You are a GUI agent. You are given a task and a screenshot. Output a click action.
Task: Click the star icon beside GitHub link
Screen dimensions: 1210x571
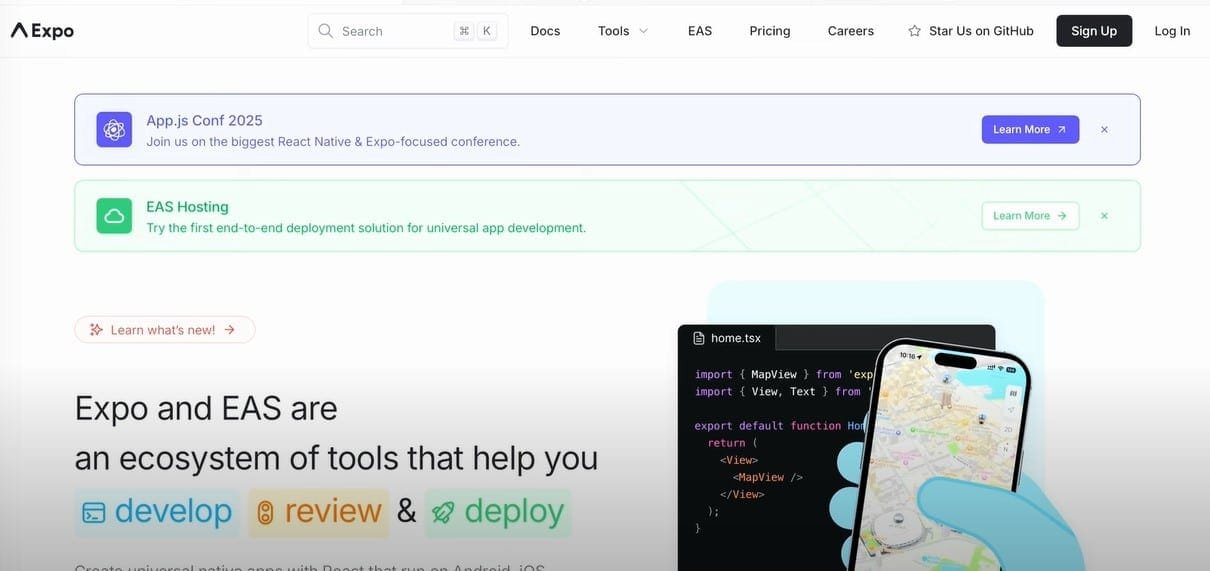[914, 31]
